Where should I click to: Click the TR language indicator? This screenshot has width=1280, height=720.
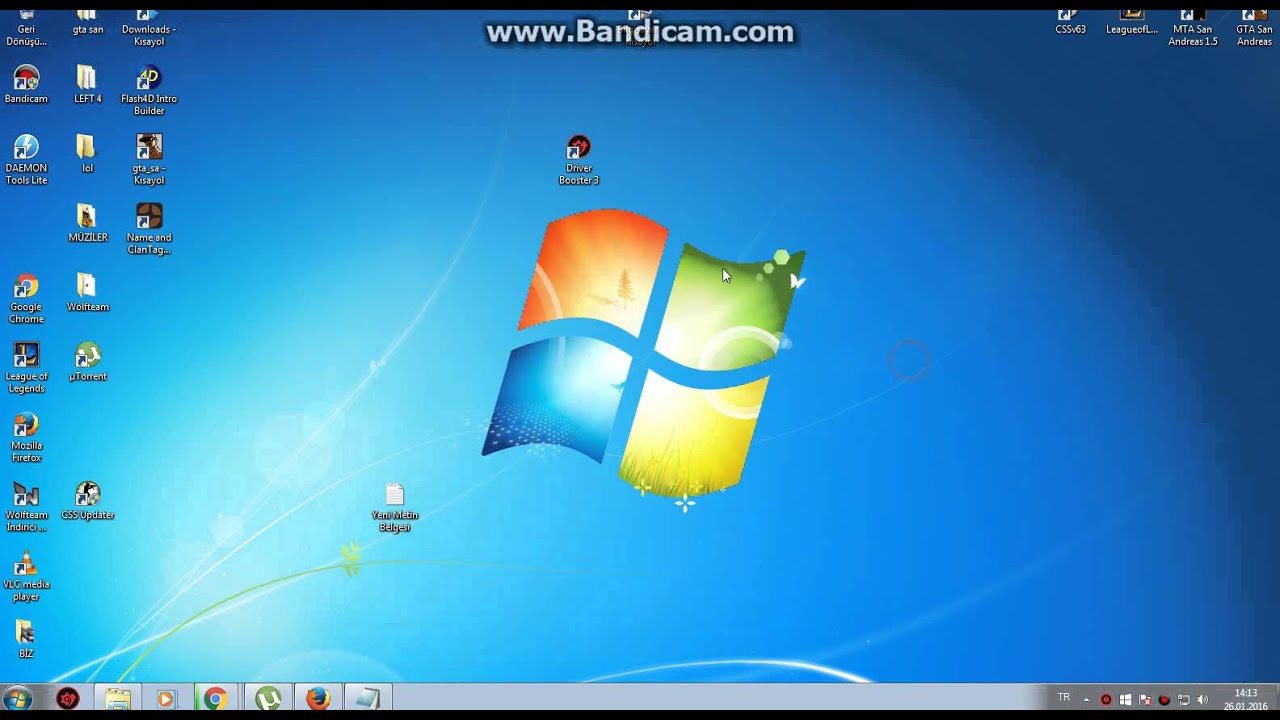[1064, 698]
